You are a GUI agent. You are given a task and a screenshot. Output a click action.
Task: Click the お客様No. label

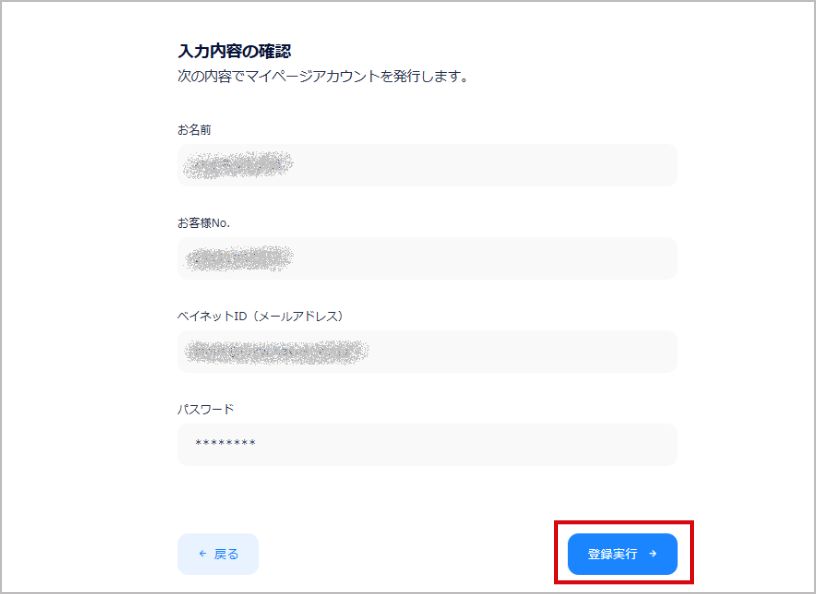(x=203, y=223)
